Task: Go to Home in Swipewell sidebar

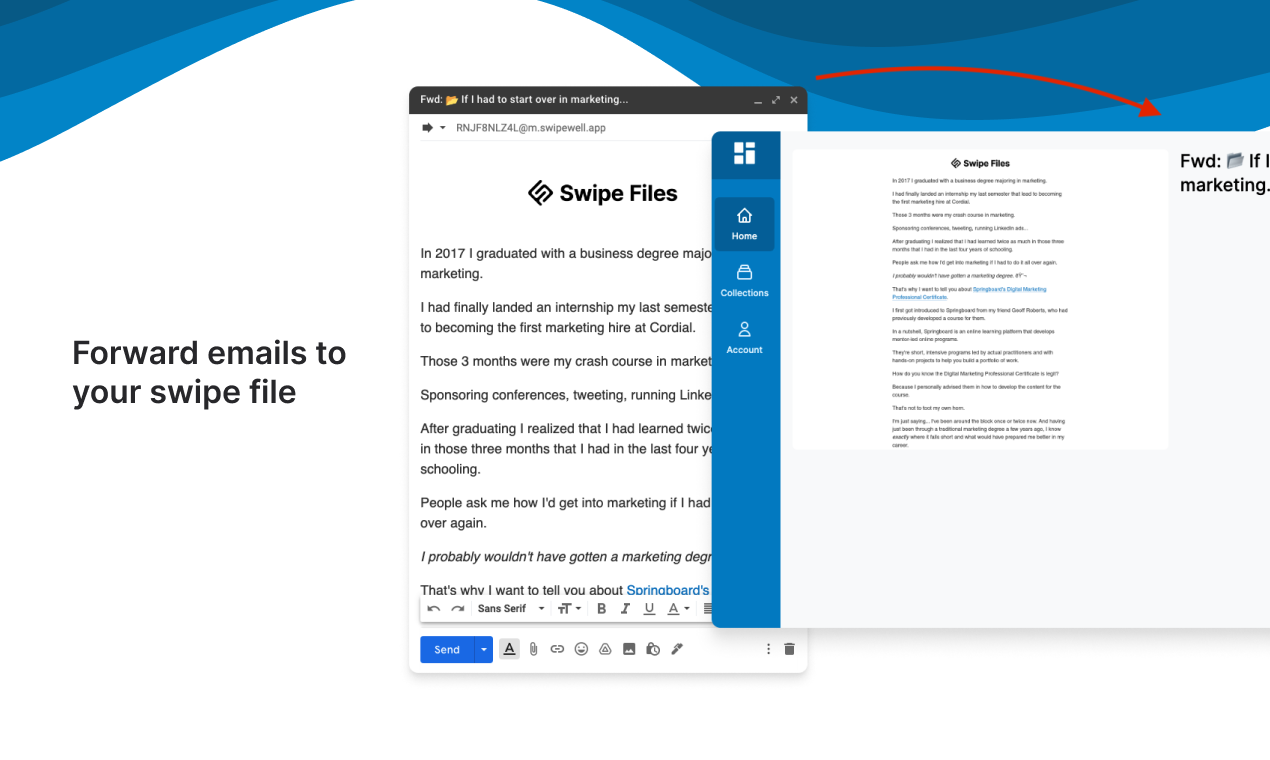Action: tap(744, 224)
